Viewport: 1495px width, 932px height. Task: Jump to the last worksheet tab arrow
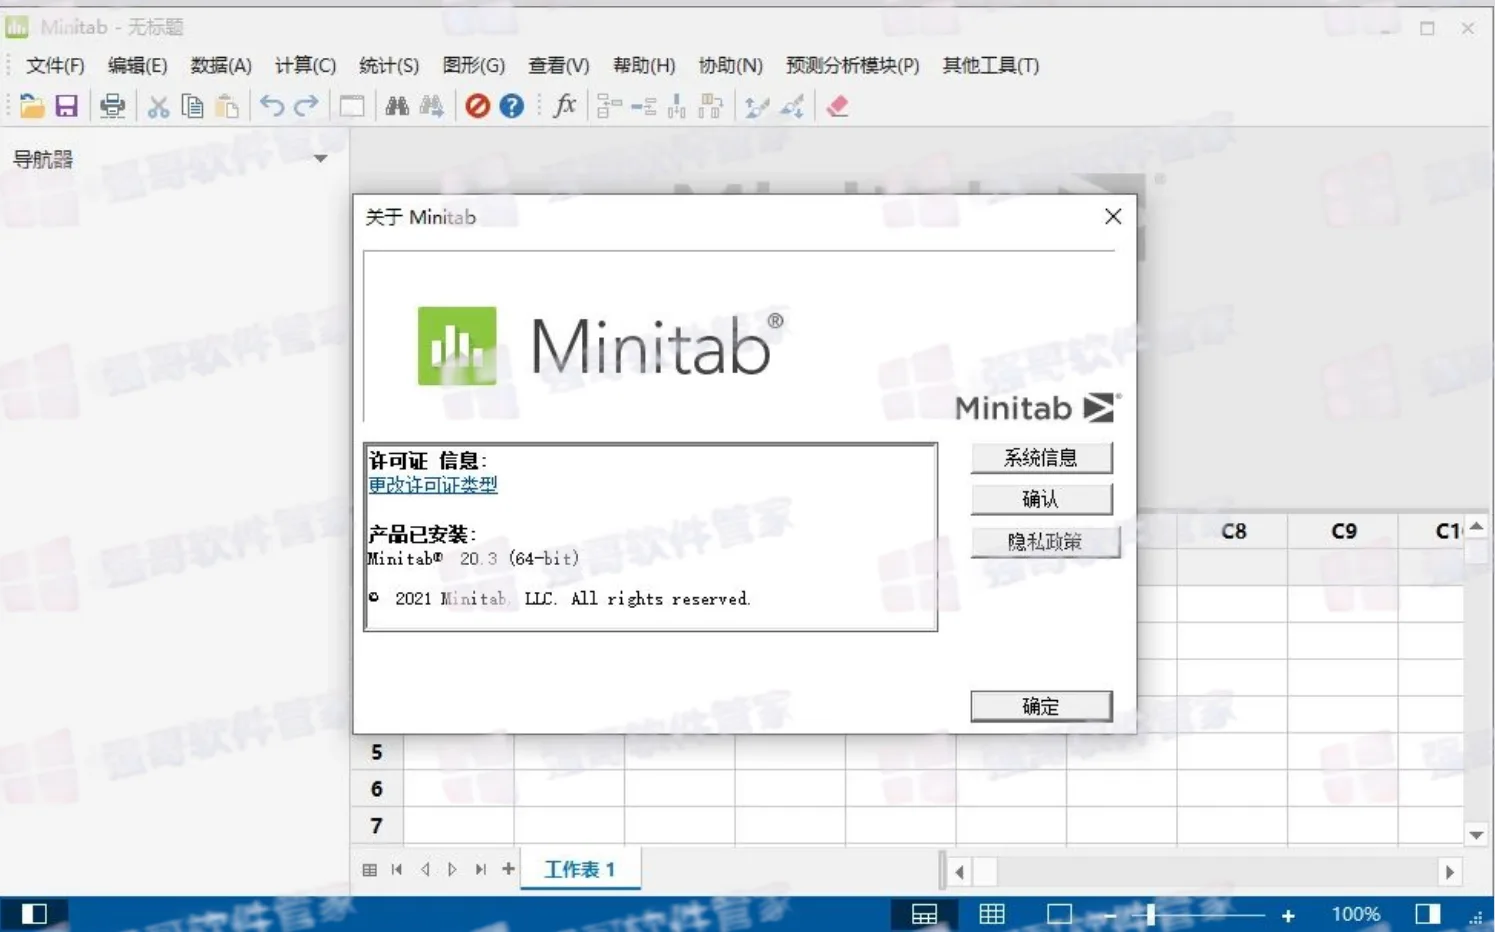coord(480,870)
